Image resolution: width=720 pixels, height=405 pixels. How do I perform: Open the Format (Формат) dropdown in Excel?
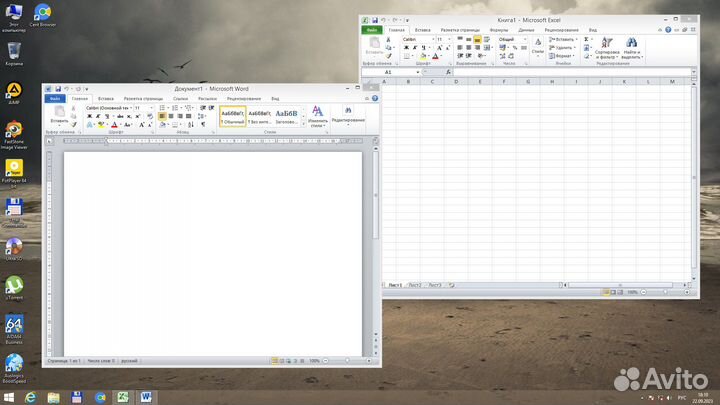562,56
